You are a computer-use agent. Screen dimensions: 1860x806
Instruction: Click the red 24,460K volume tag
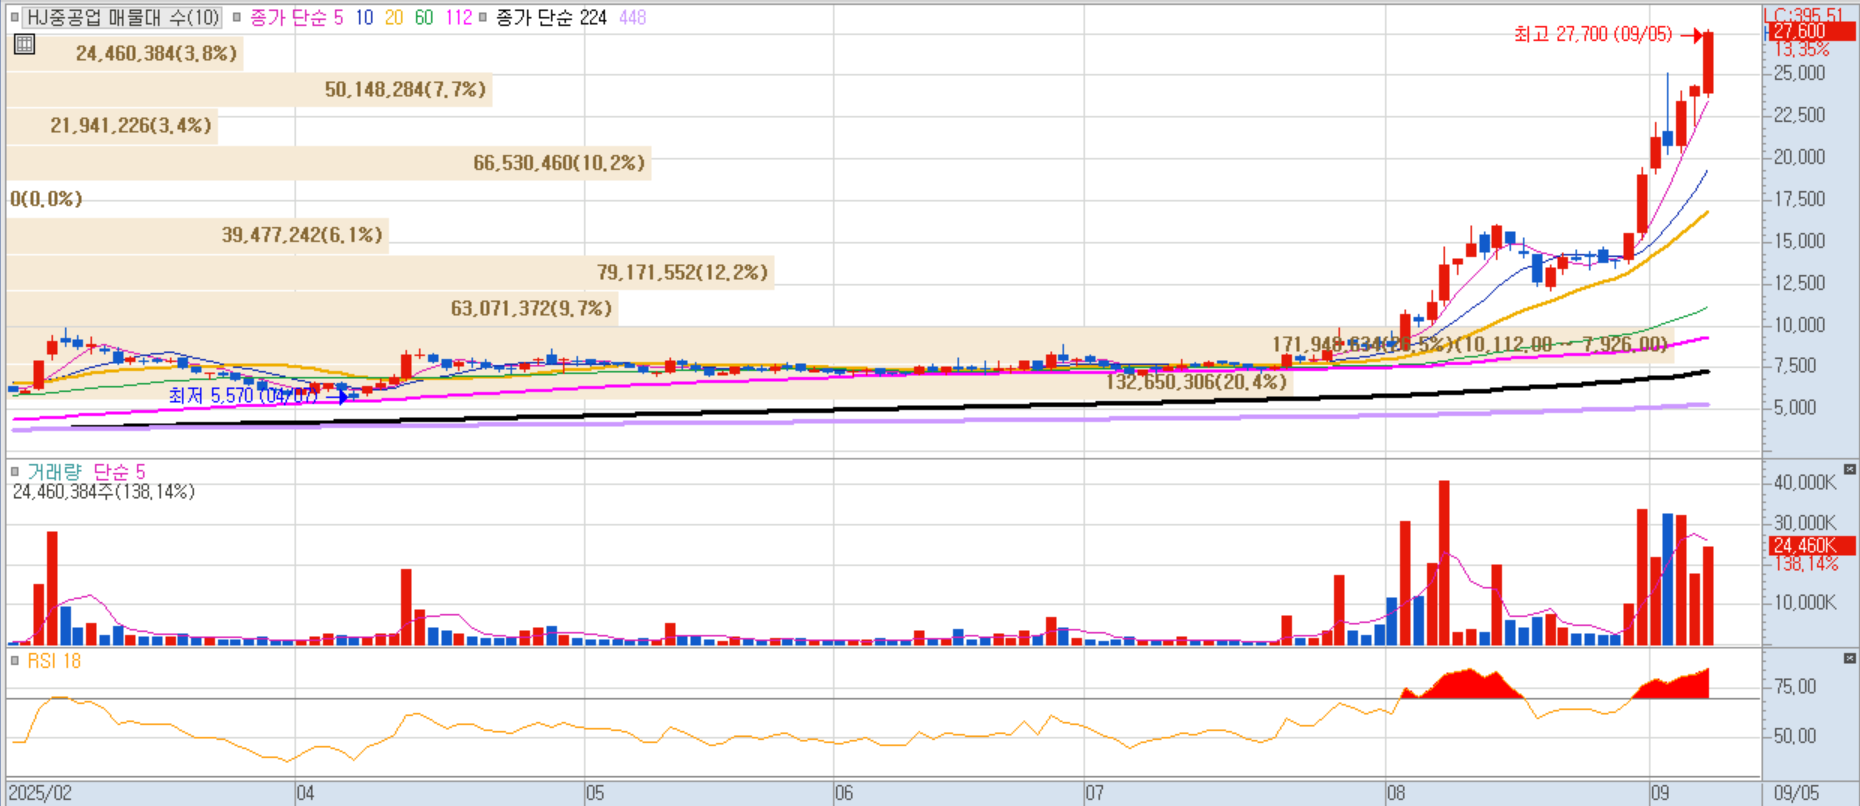point(1812,546)
